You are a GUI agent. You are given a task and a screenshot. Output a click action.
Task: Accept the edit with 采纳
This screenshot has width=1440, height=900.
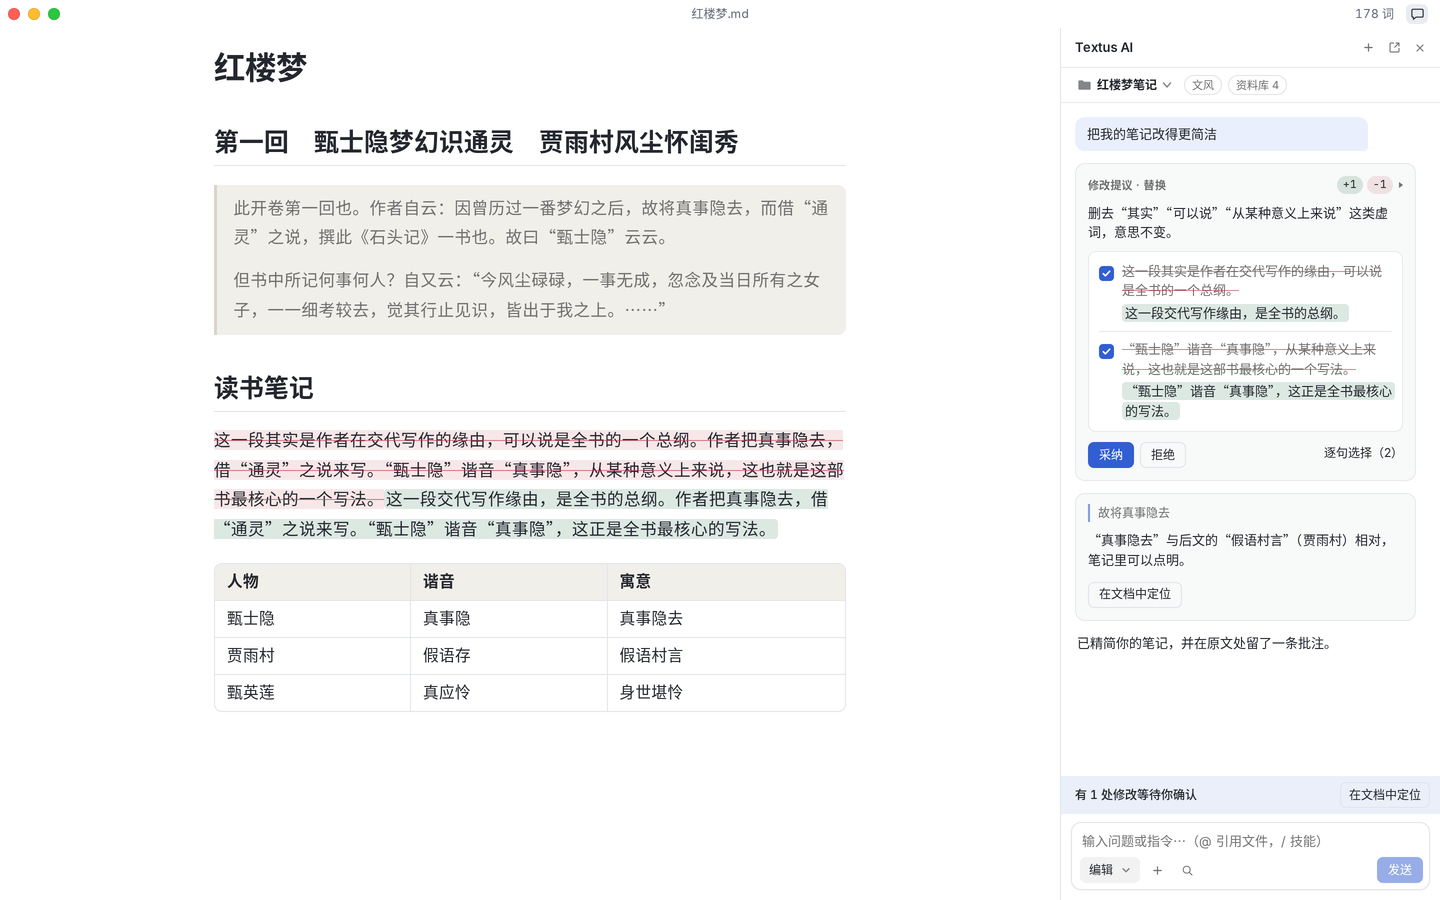click(x=1111, y=455)
